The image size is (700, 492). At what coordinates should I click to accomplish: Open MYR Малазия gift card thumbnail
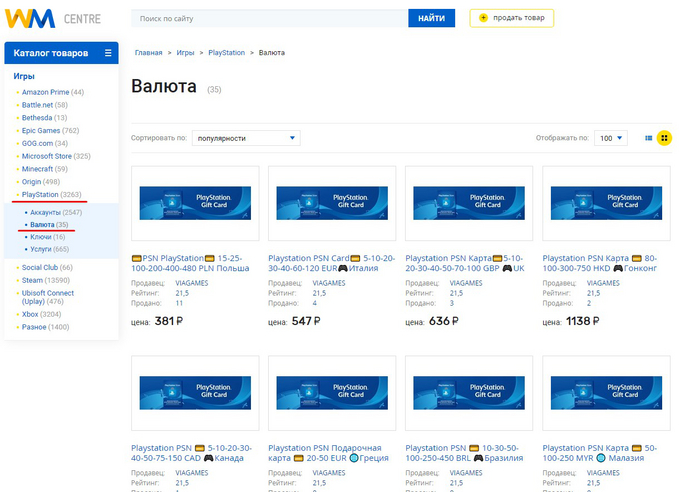tap(606, 393)
